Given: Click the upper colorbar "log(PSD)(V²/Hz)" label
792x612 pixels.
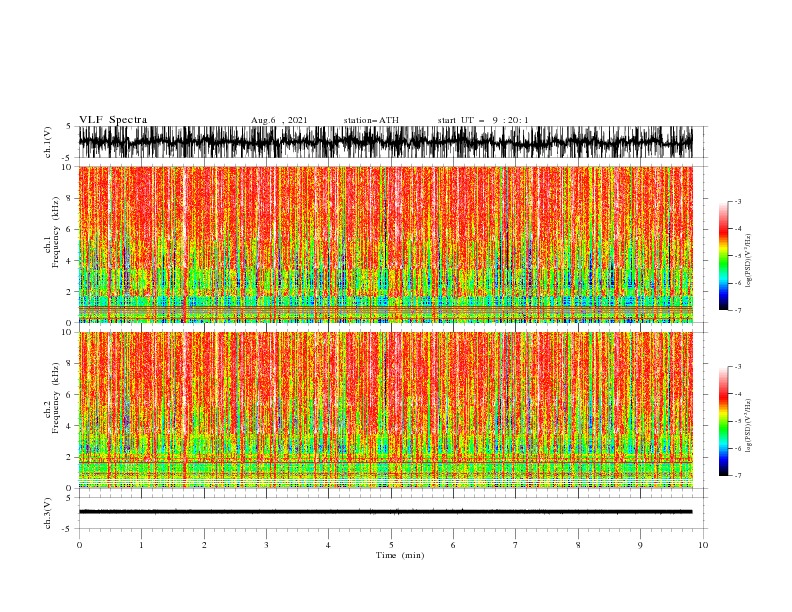Looking at the screenshot, I should coord(749,260).
